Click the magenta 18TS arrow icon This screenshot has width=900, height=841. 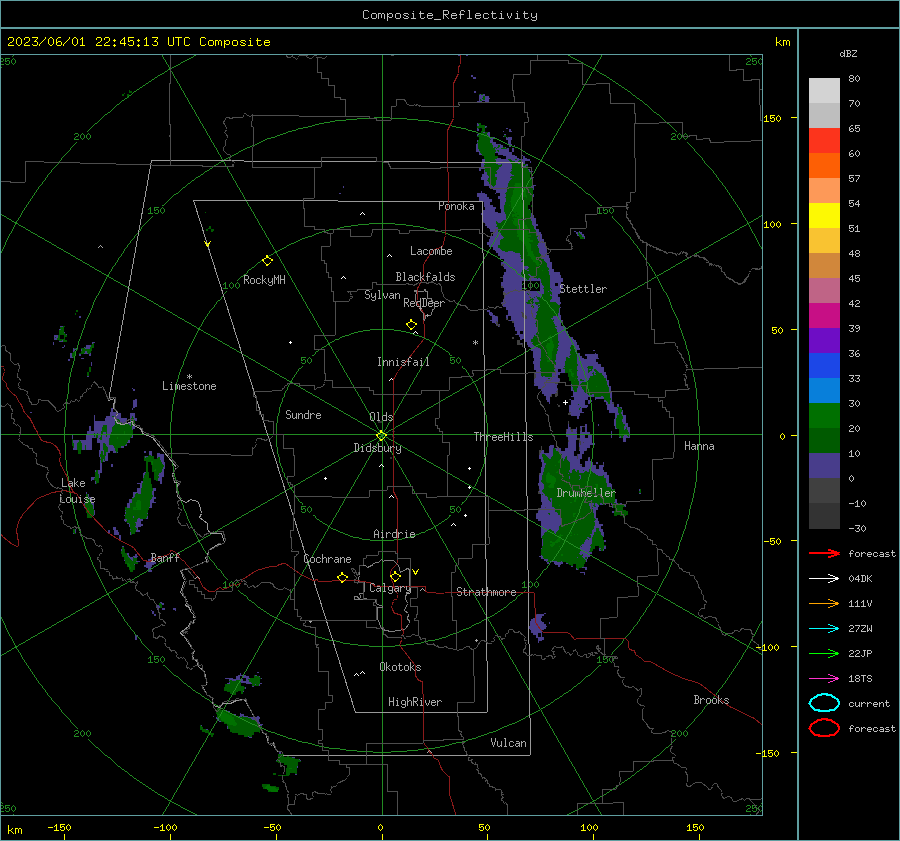pos(824,679)
